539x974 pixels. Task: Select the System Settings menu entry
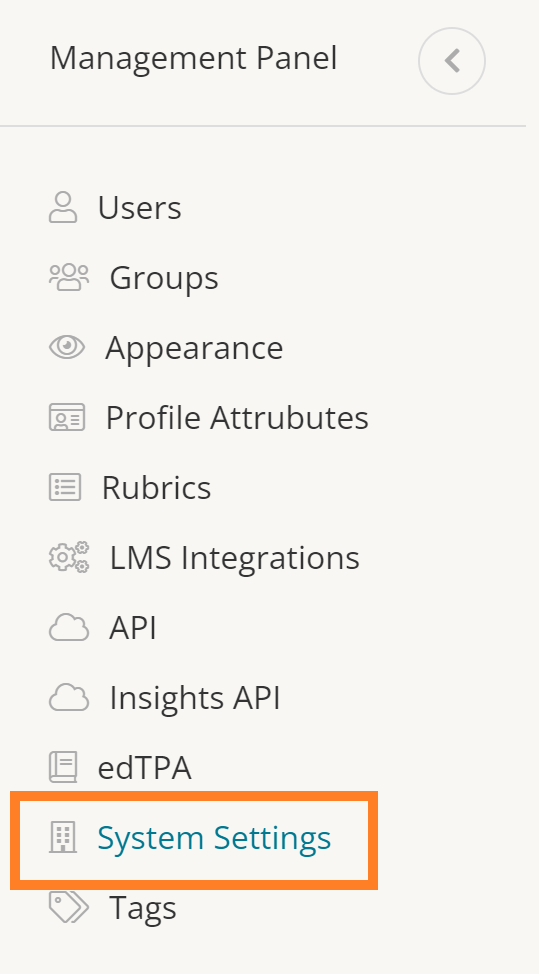[214, 838]
